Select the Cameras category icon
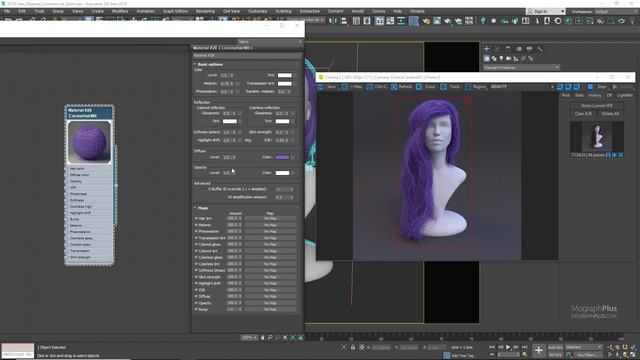Image resolution: width=640 pixels, height=360 pixels. (509, 58)
